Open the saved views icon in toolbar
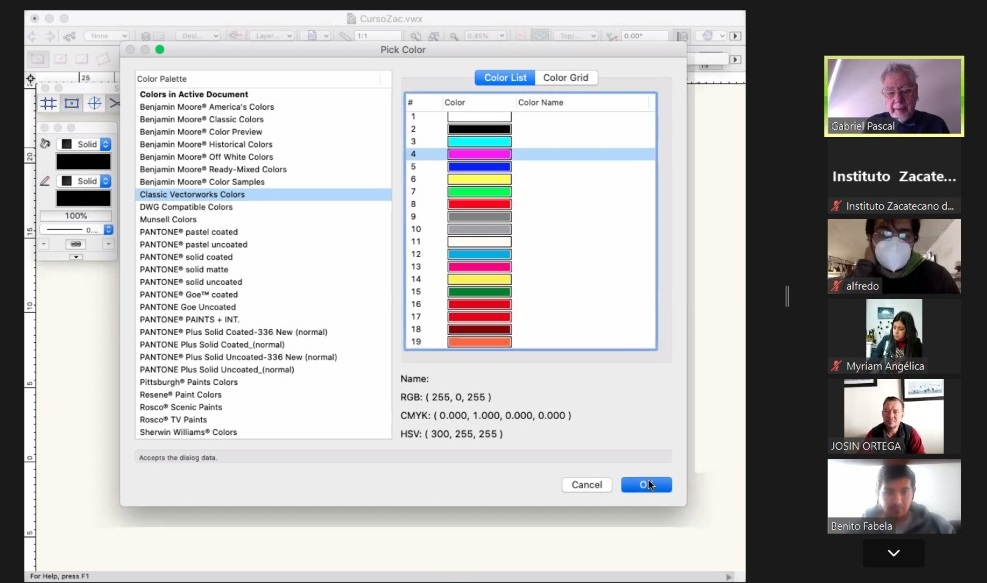Viewport: 987px width, 583px height. 69,37
